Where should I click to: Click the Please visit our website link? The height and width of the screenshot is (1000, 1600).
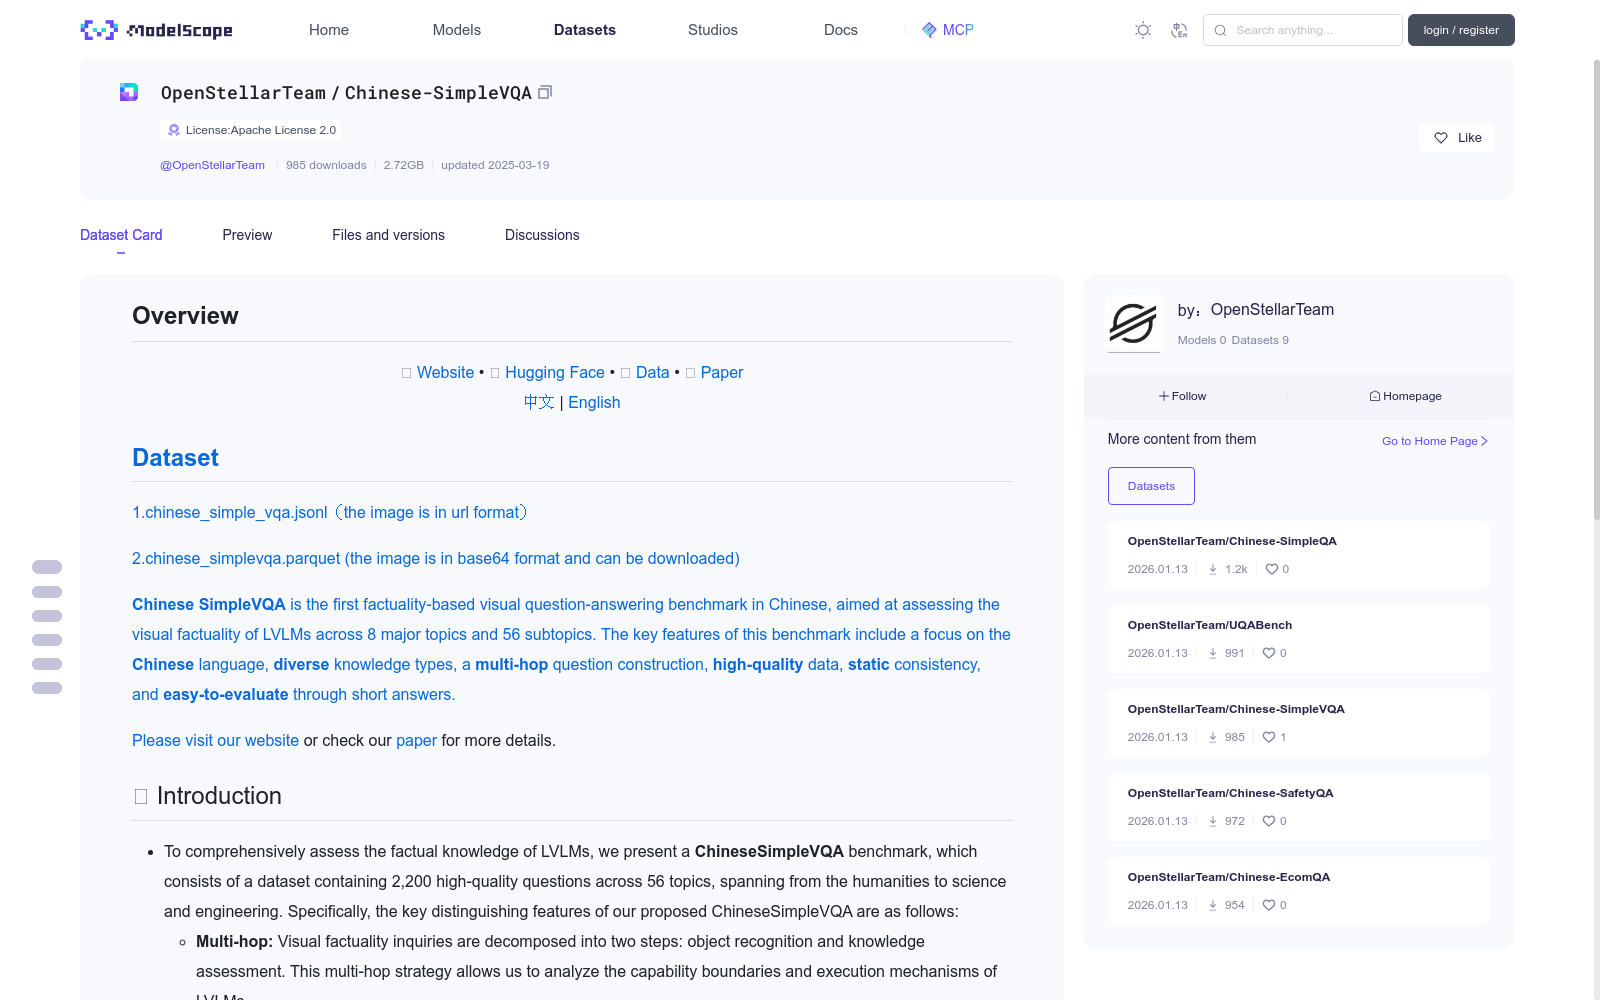216,740
